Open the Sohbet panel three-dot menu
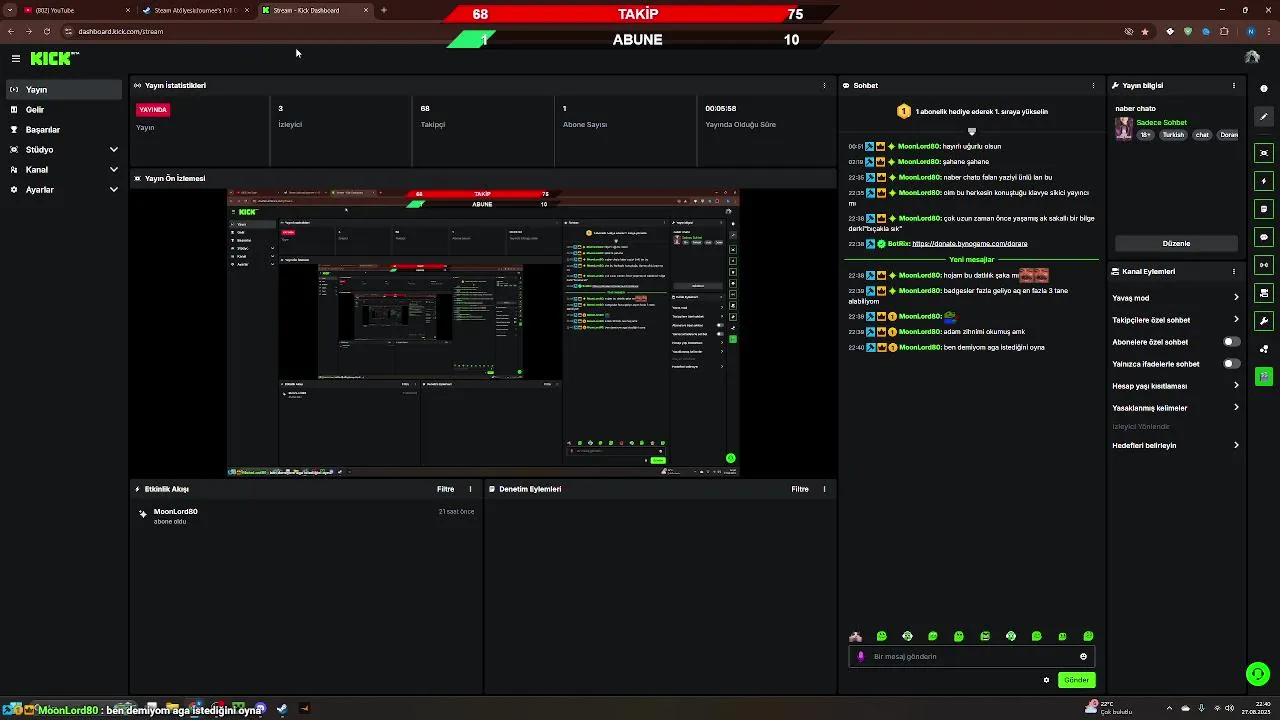 click(1093, 86)
